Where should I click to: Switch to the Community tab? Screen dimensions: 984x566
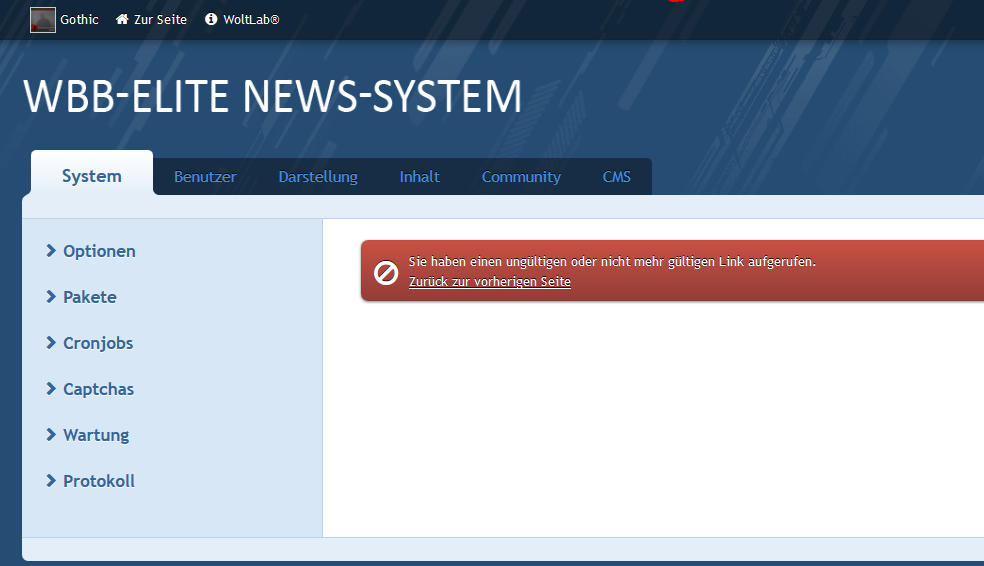tap(521, 177)
